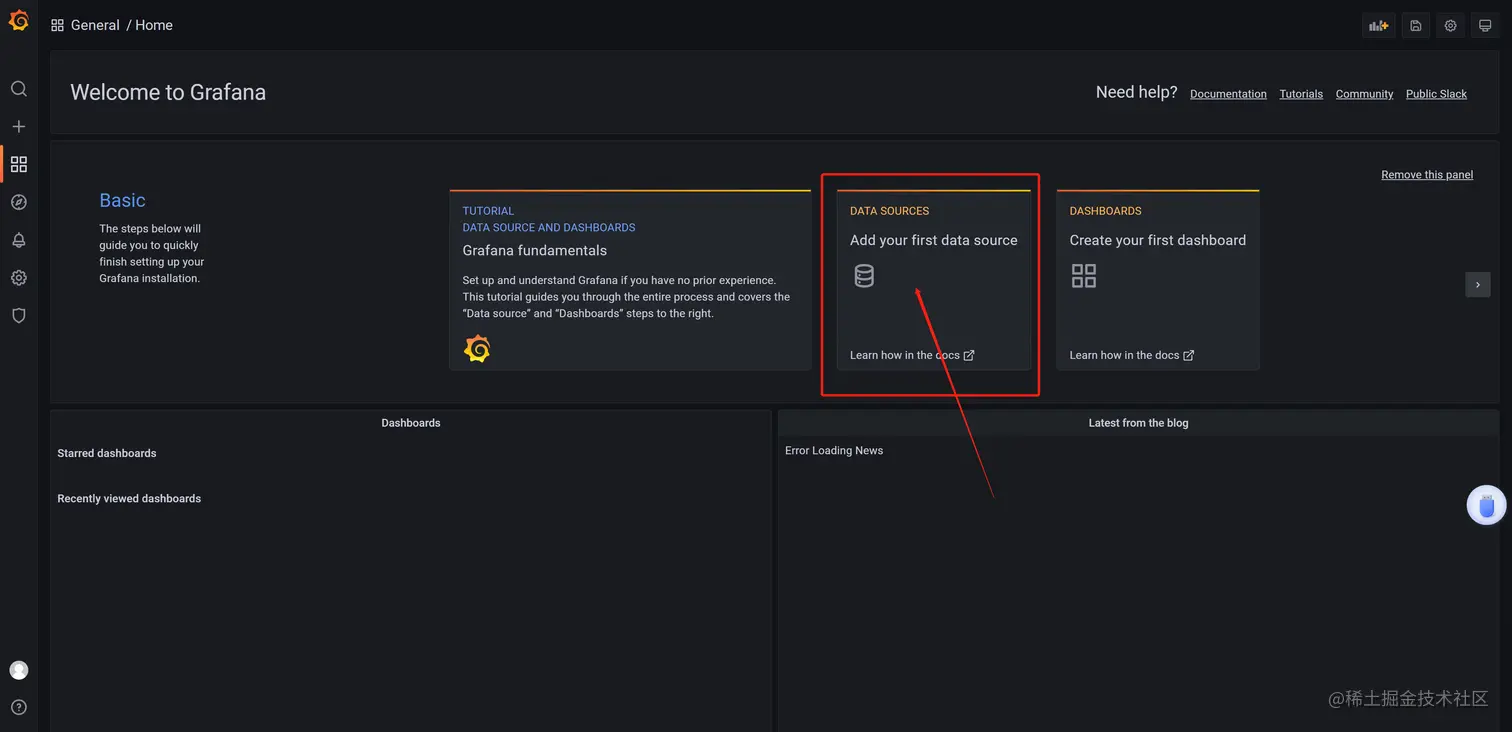This screenshot has height=732, width=1512.
Task: Click Create your first dashboard
Action: (1158, 240)
